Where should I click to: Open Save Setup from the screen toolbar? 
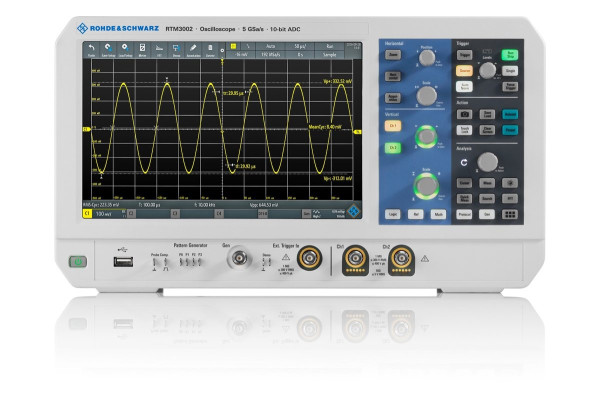click(108, 49)
